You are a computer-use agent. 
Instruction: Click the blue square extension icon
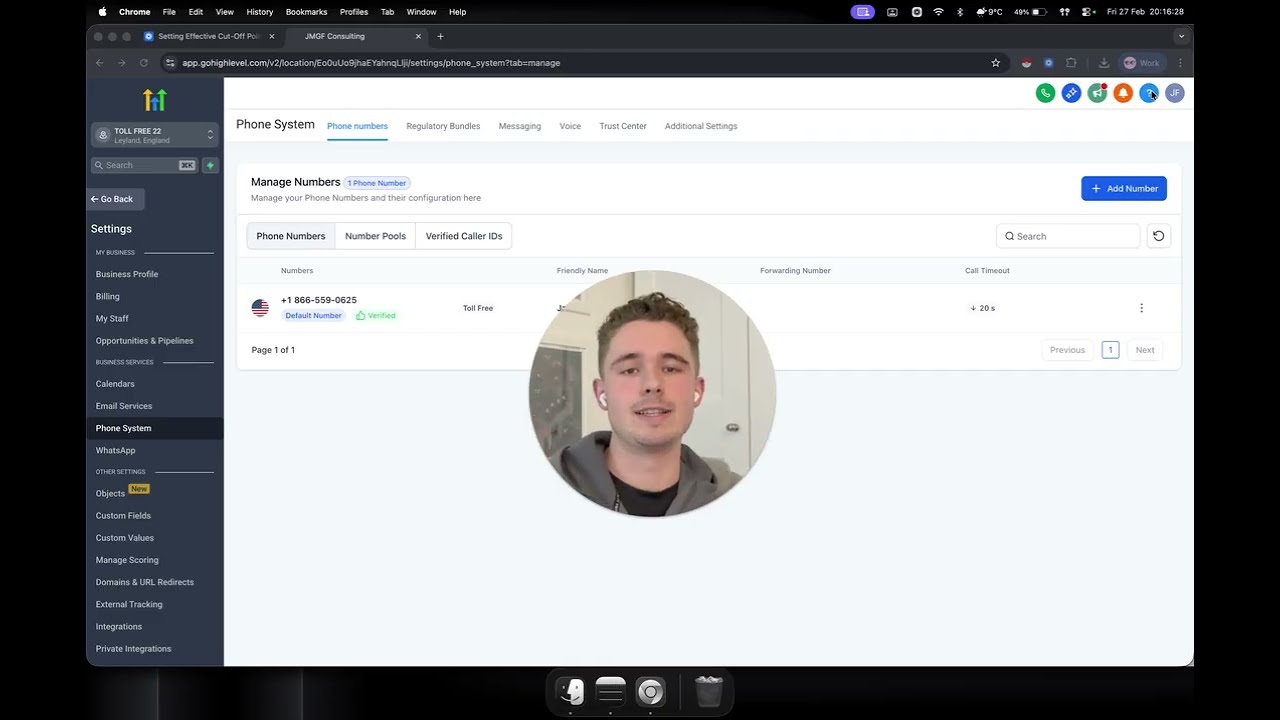pyautogui.click(x=1048, y=63)
